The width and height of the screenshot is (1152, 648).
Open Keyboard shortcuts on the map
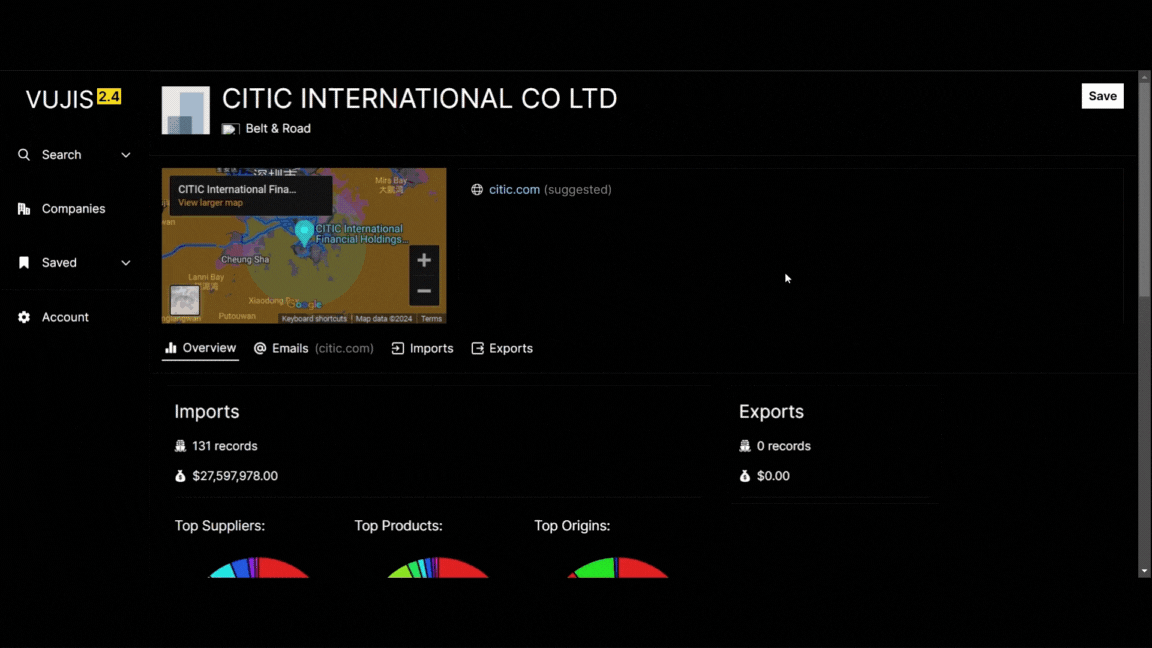314,319
